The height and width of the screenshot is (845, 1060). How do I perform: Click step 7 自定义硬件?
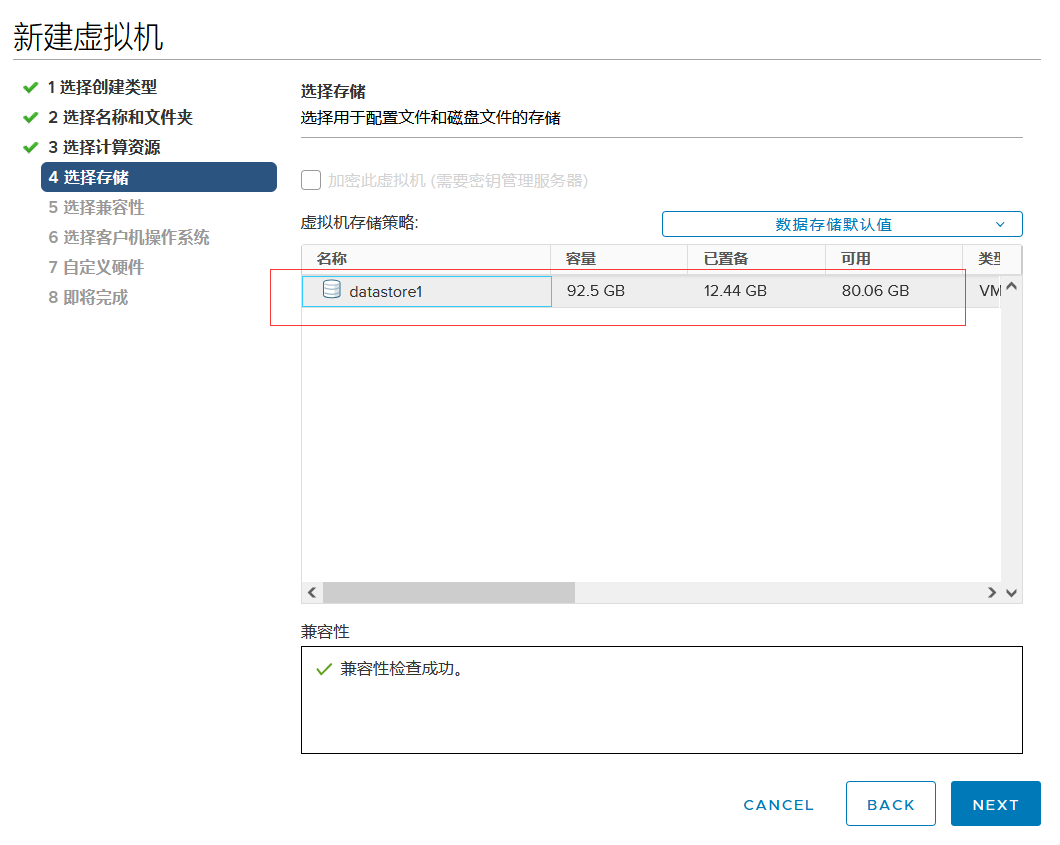pos(96,267)
